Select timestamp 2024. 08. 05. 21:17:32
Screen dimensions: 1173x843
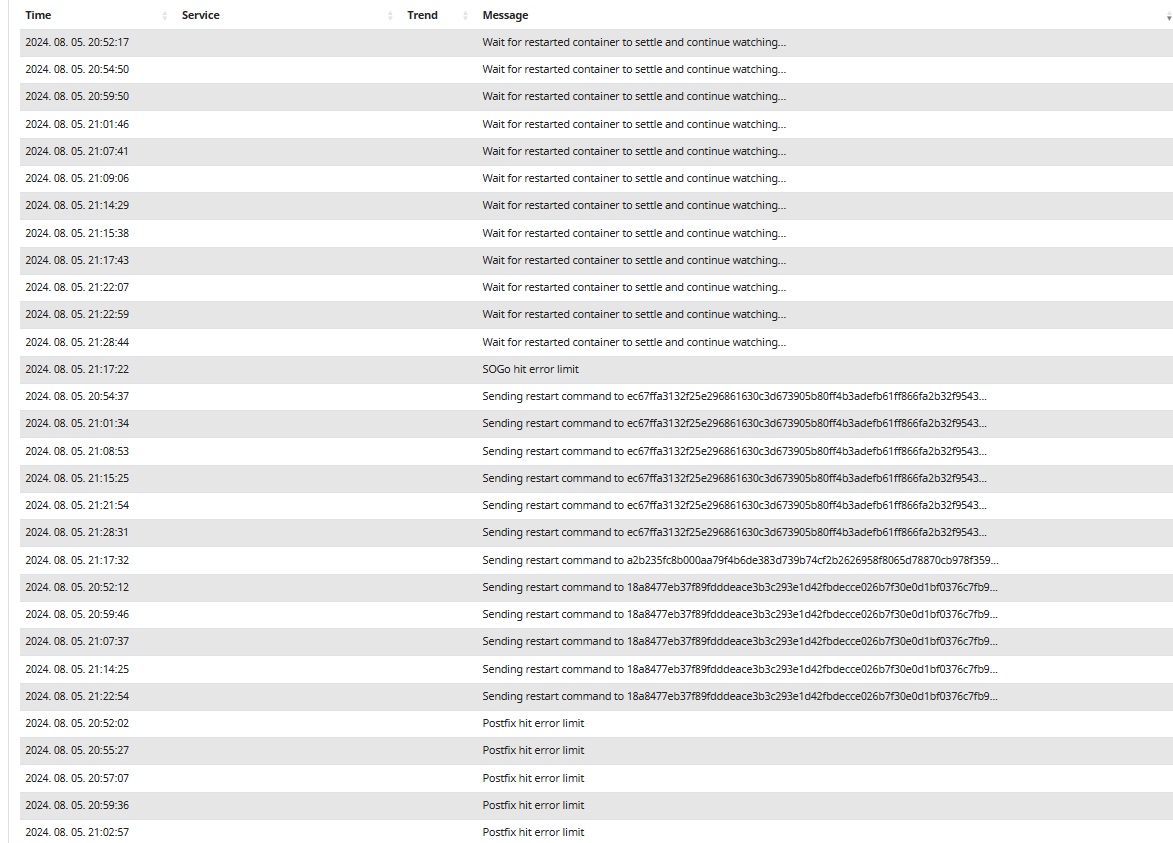click(x=77, y=560)
